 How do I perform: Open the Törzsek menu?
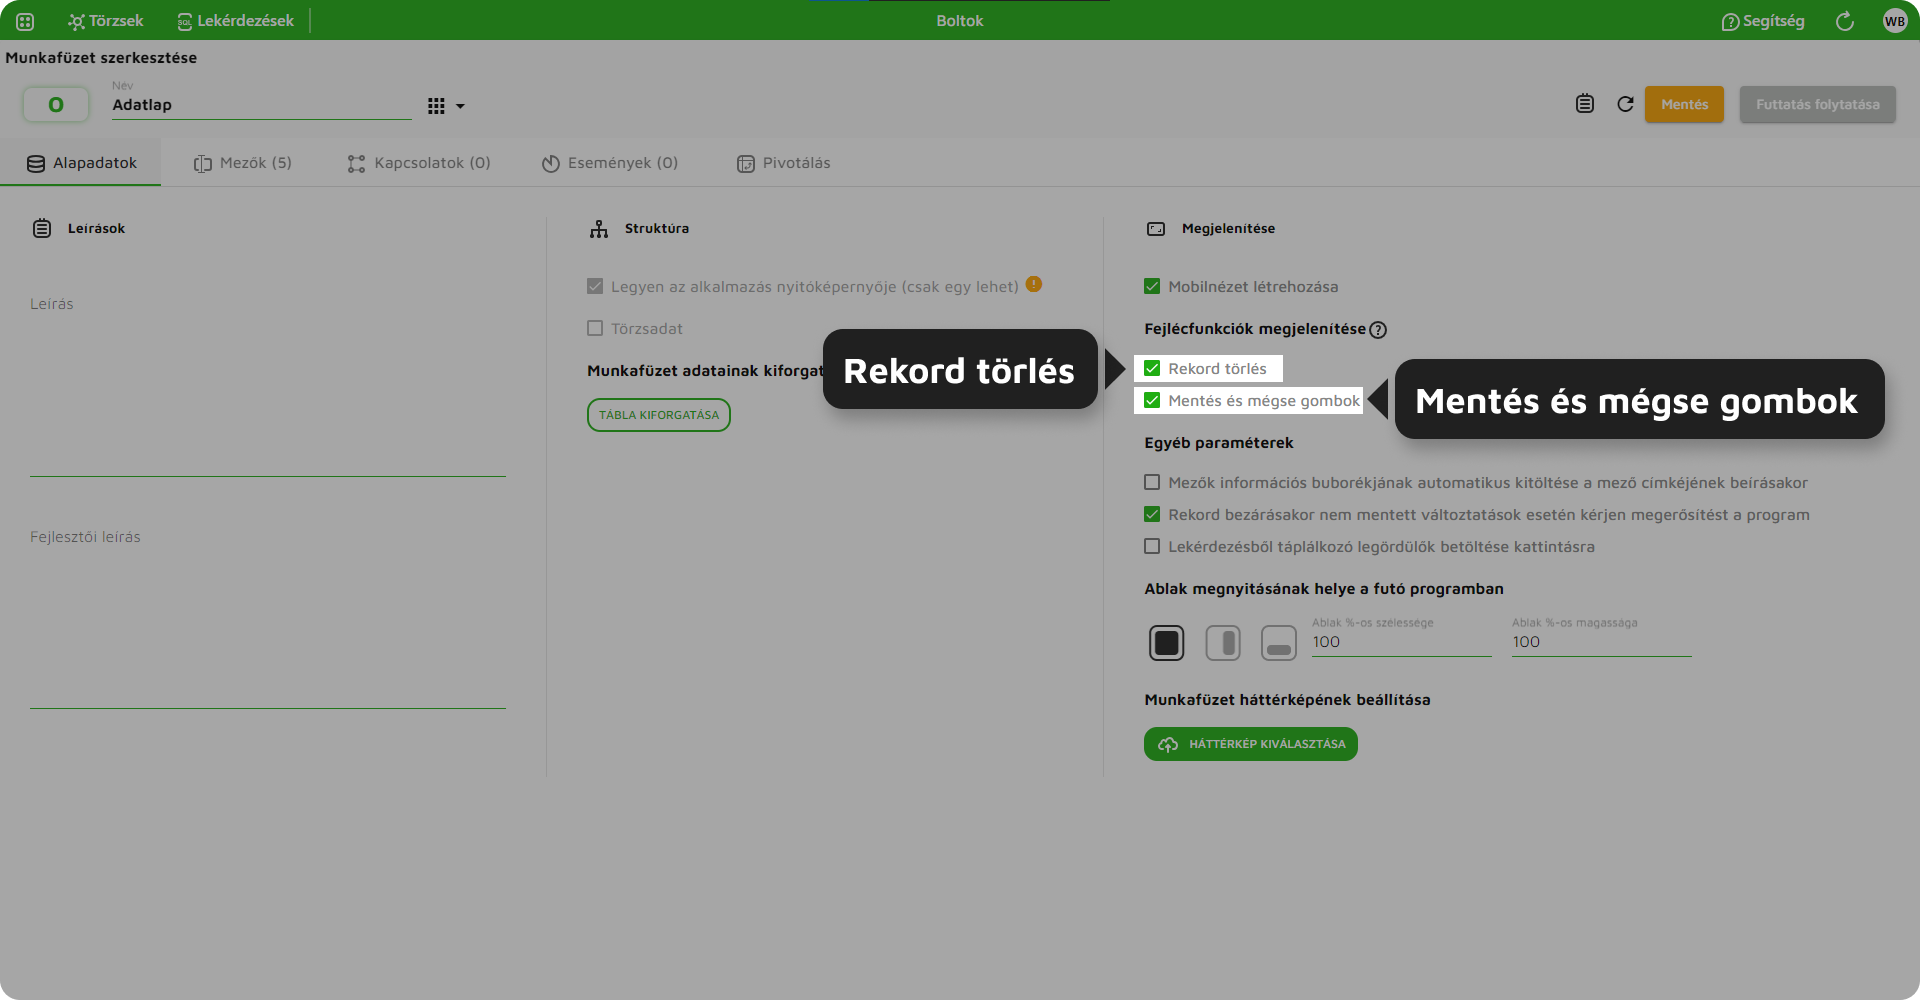pos(106,21)
